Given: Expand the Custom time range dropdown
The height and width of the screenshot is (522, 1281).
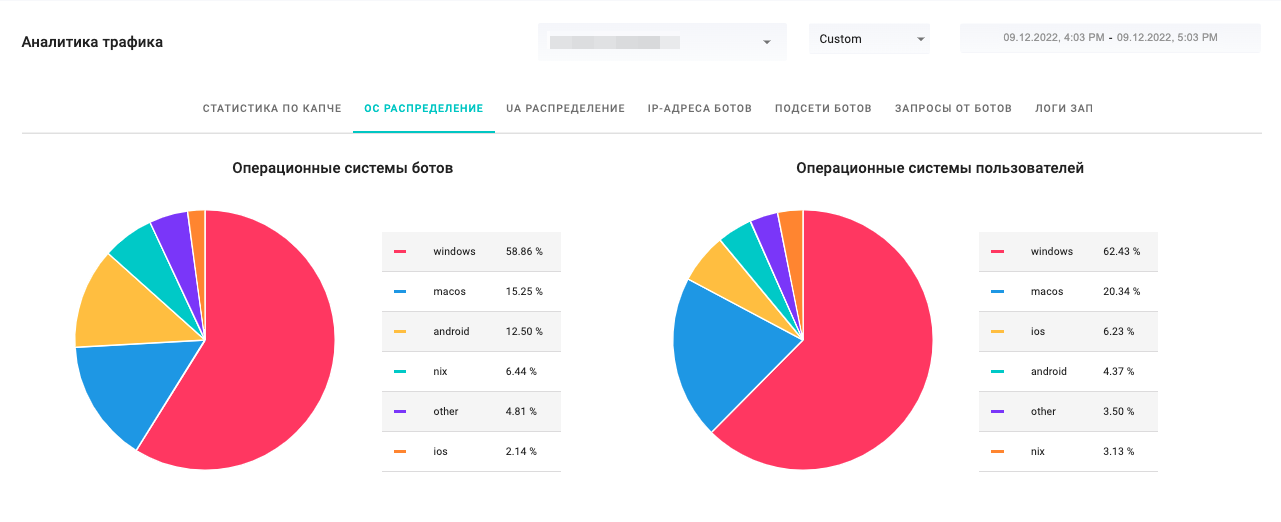Looking at the screenshot, I should pyautogui.click(x=868, y=39).
